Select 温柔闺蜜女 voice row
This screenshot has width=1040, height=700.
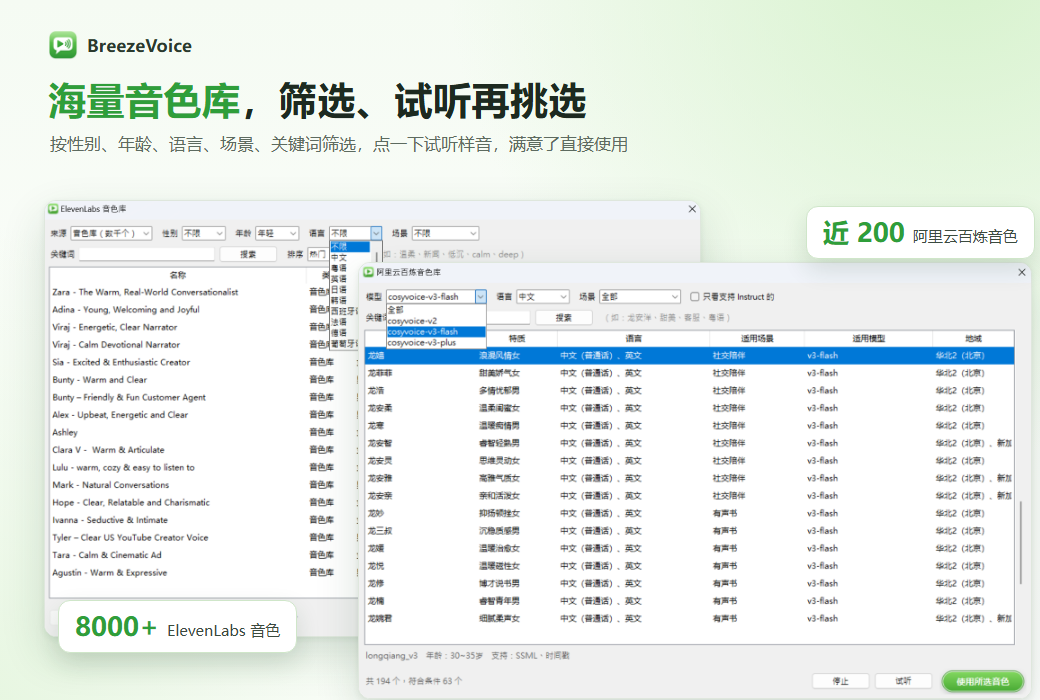pyautogui.click(x=689, y=408)
